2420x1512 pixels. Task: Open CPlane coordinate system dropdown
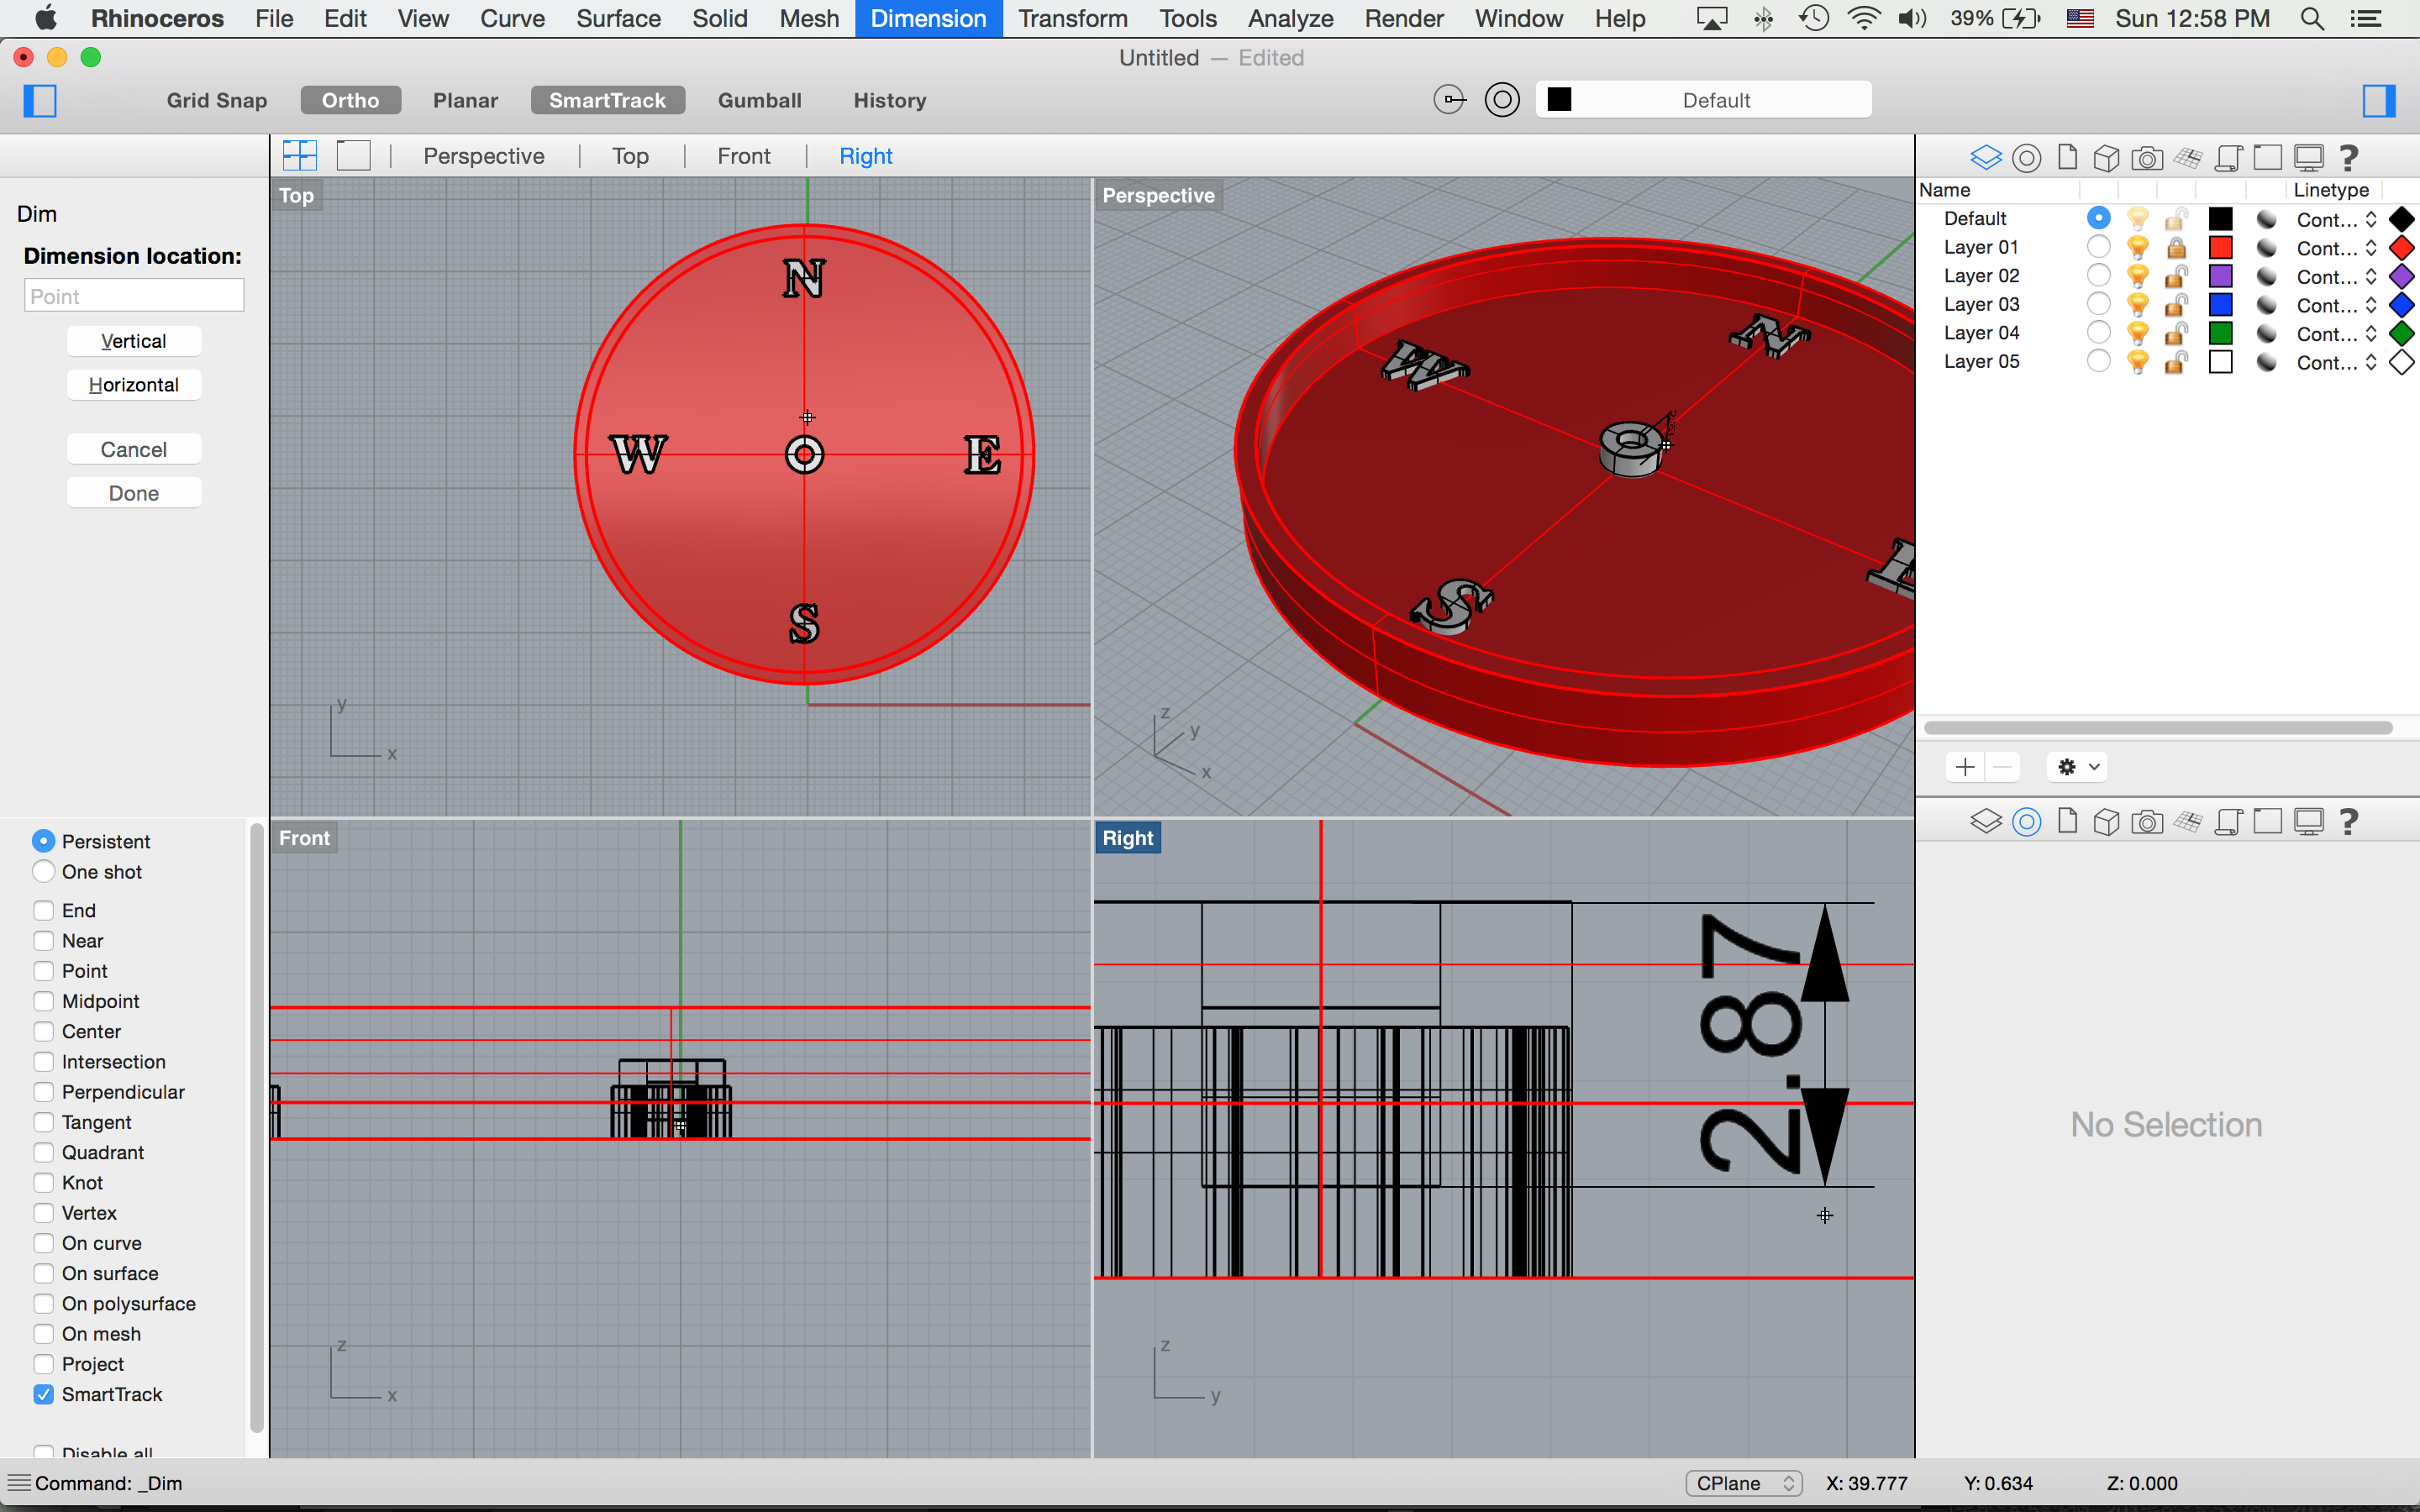tap(1743, 1483)
